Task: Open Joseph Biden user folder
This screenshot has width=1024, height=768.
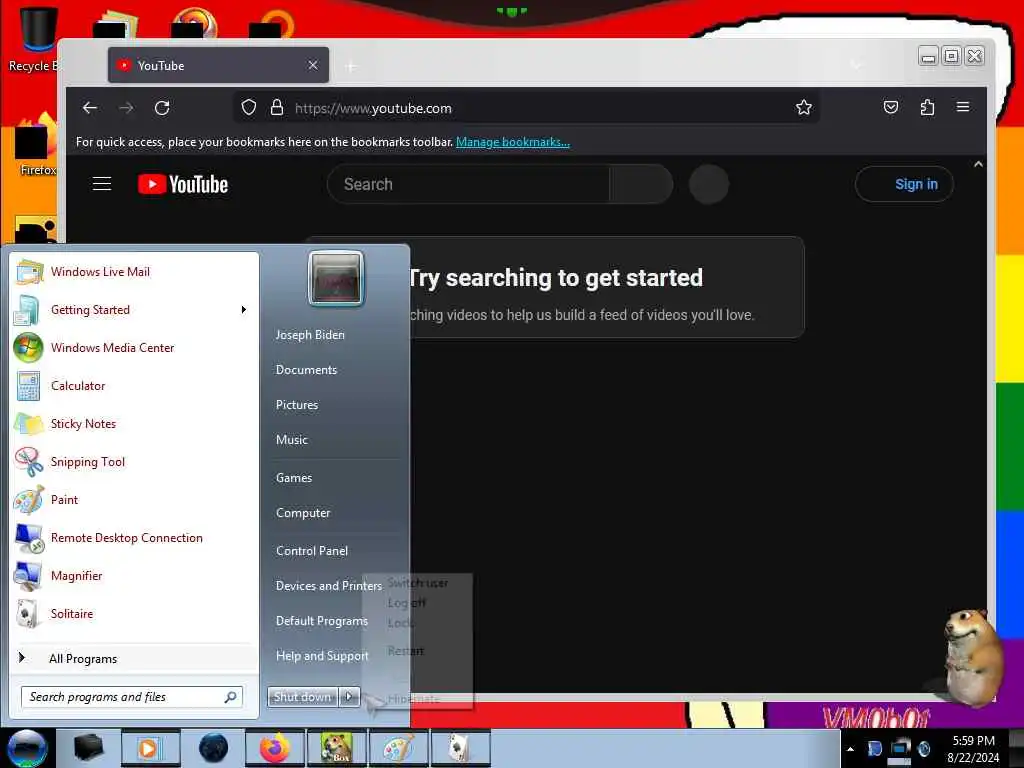Action: pos(310,335)
